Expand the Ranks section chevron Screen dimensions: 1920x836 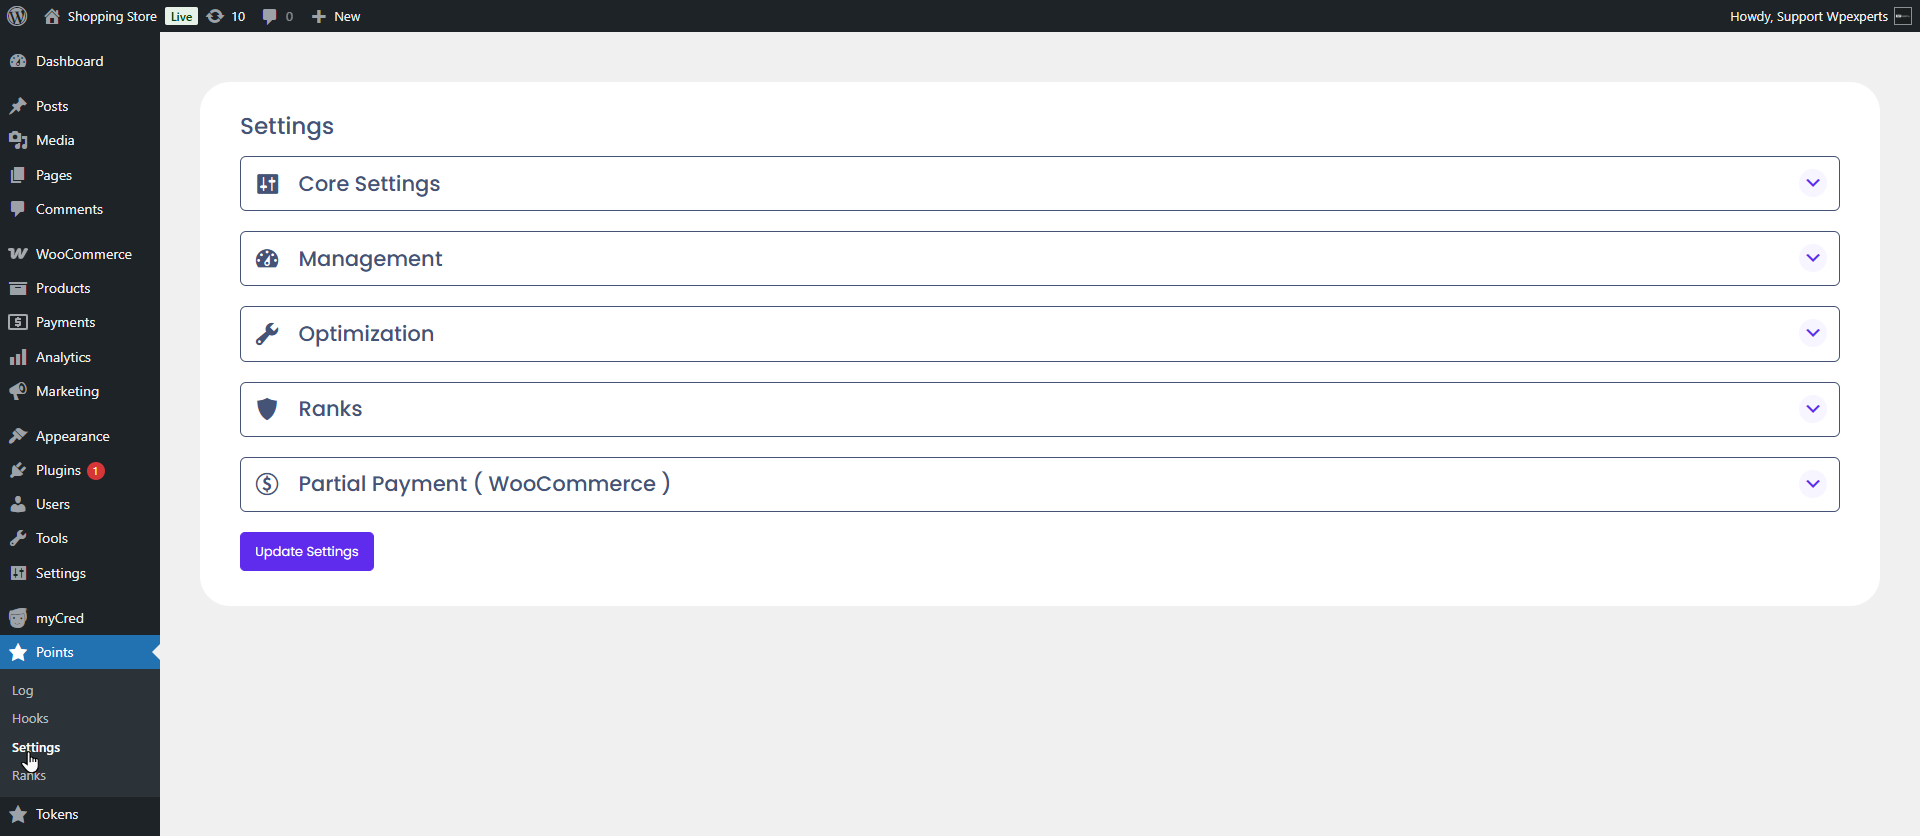pyautogui.click(x=1812, y=409)
